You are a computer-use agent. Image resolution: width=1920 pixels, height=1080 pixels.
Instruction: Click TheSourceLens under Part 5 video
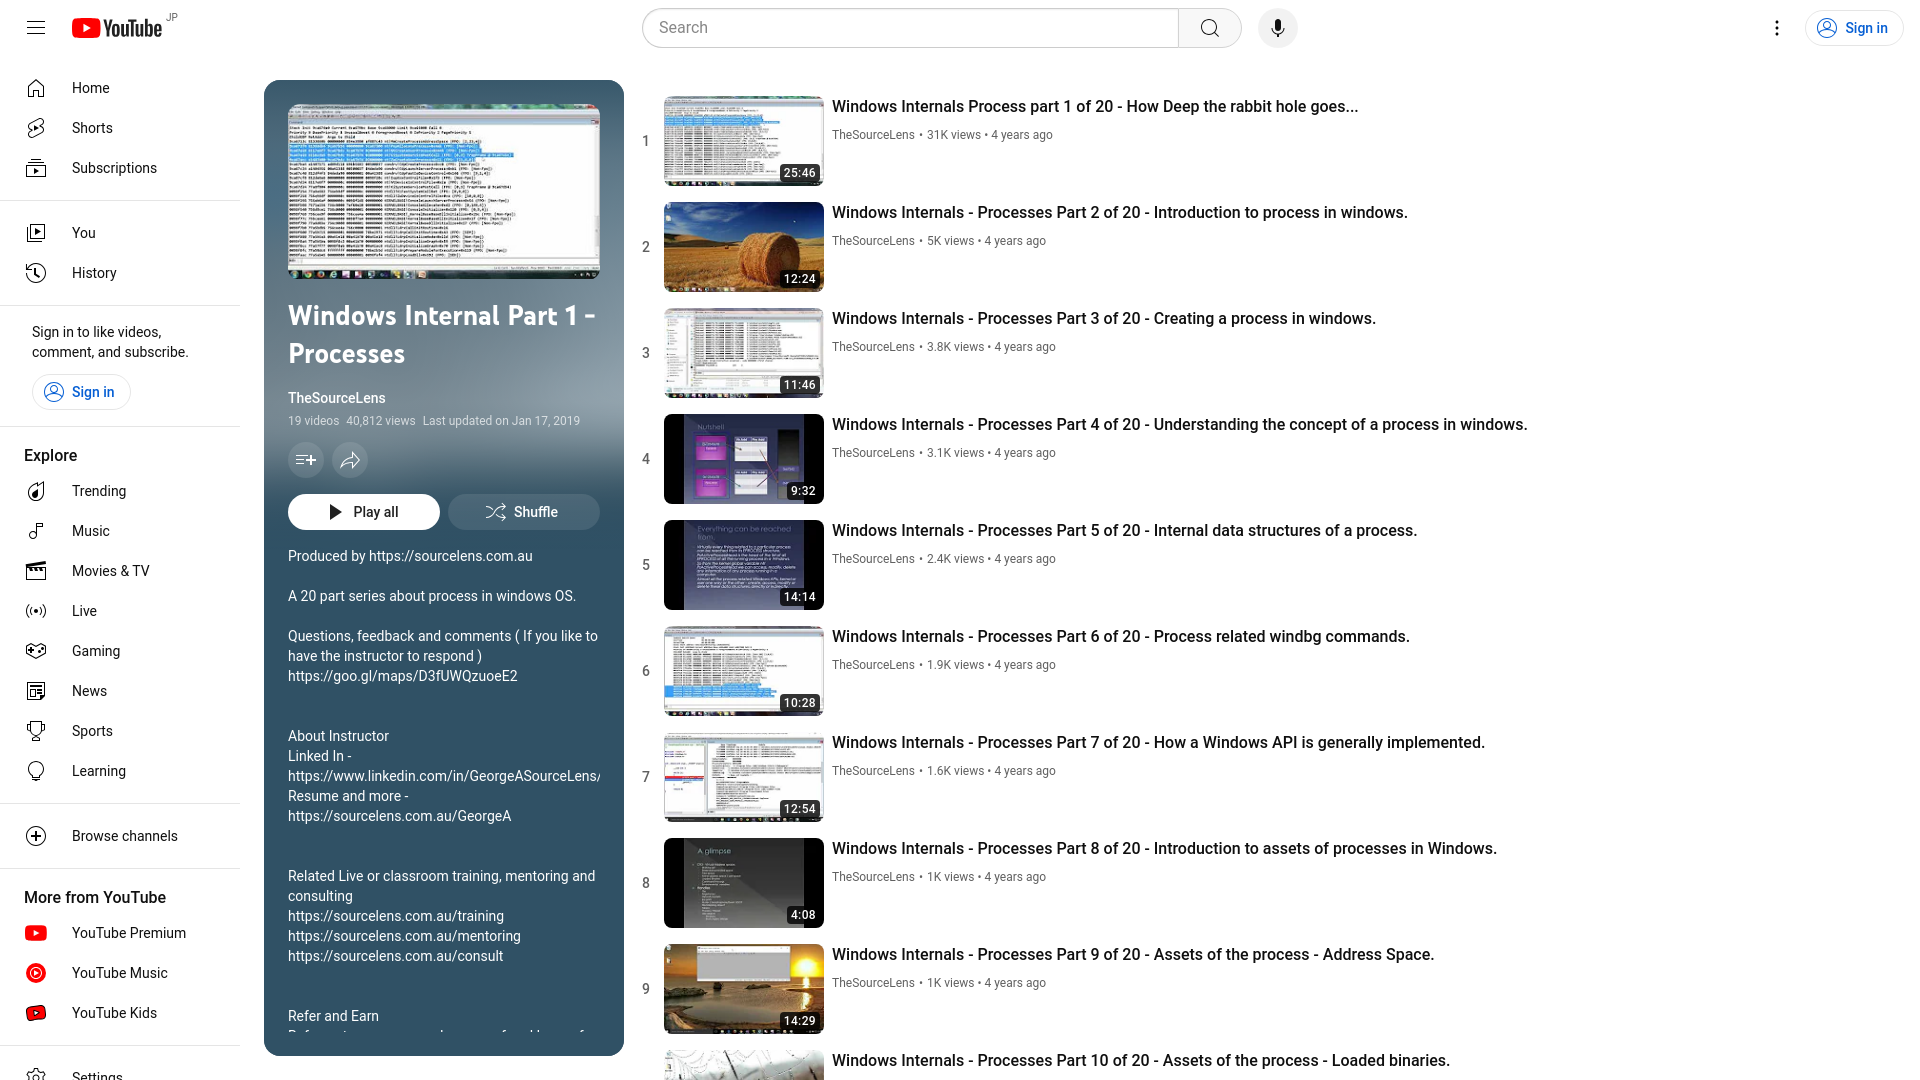click(873, 559)
